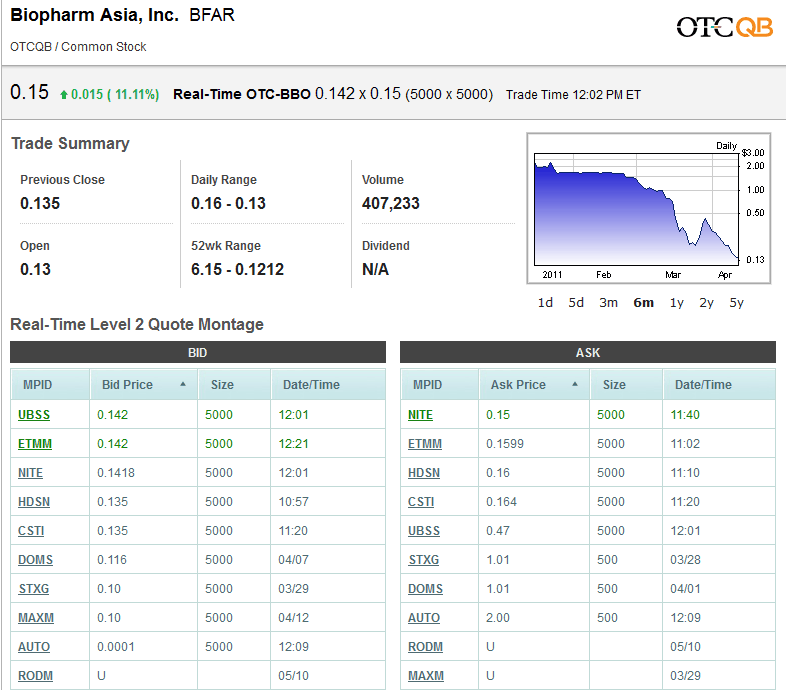
Task: Sort by Ask Price arrow
Action: pyautogui.click(x=574, y=384)
